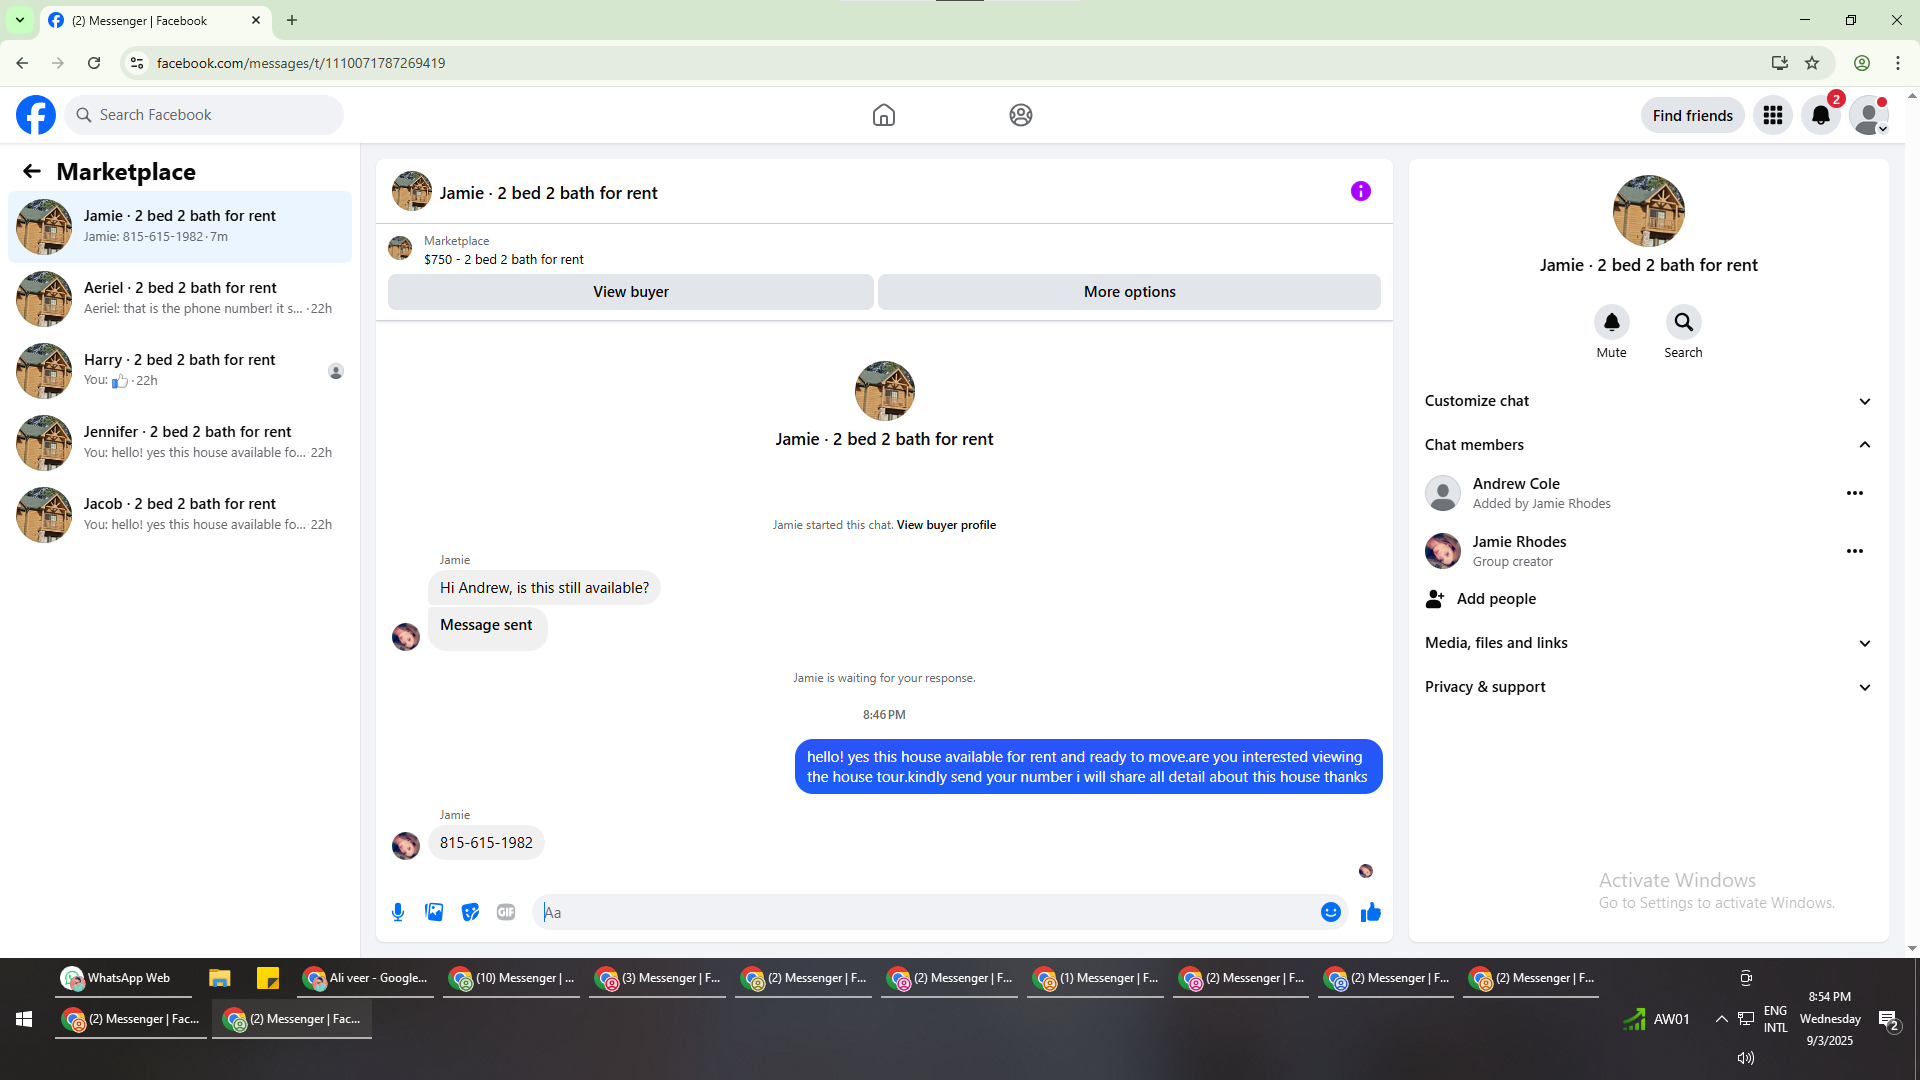The width and height of the screenshot is (1920, 1080).
Task: Open the Facebook logo home link
Action: (36, 115)
